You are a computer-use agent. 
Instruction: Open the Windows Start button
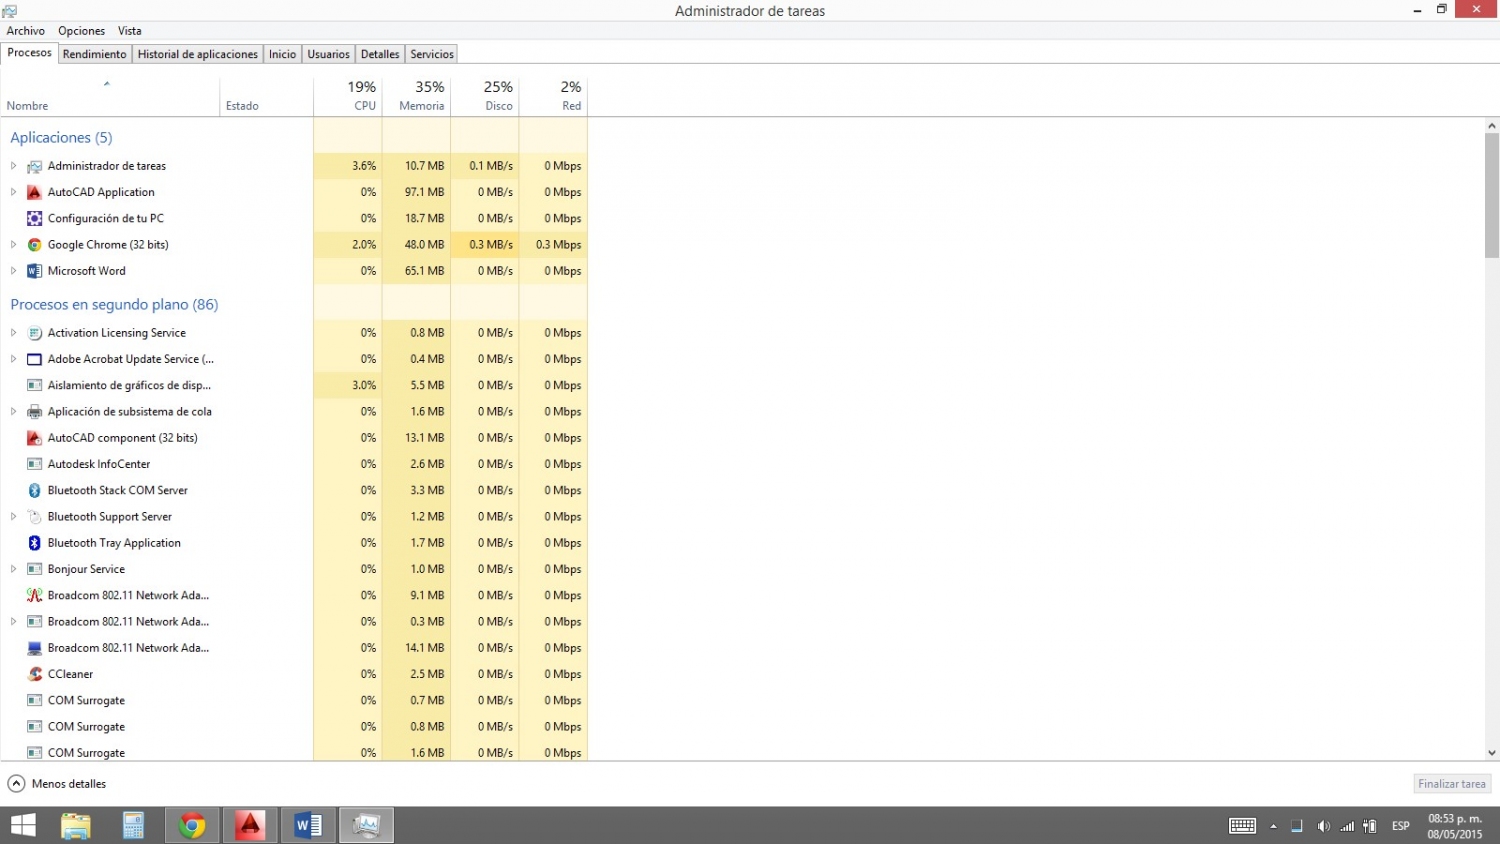23,825
